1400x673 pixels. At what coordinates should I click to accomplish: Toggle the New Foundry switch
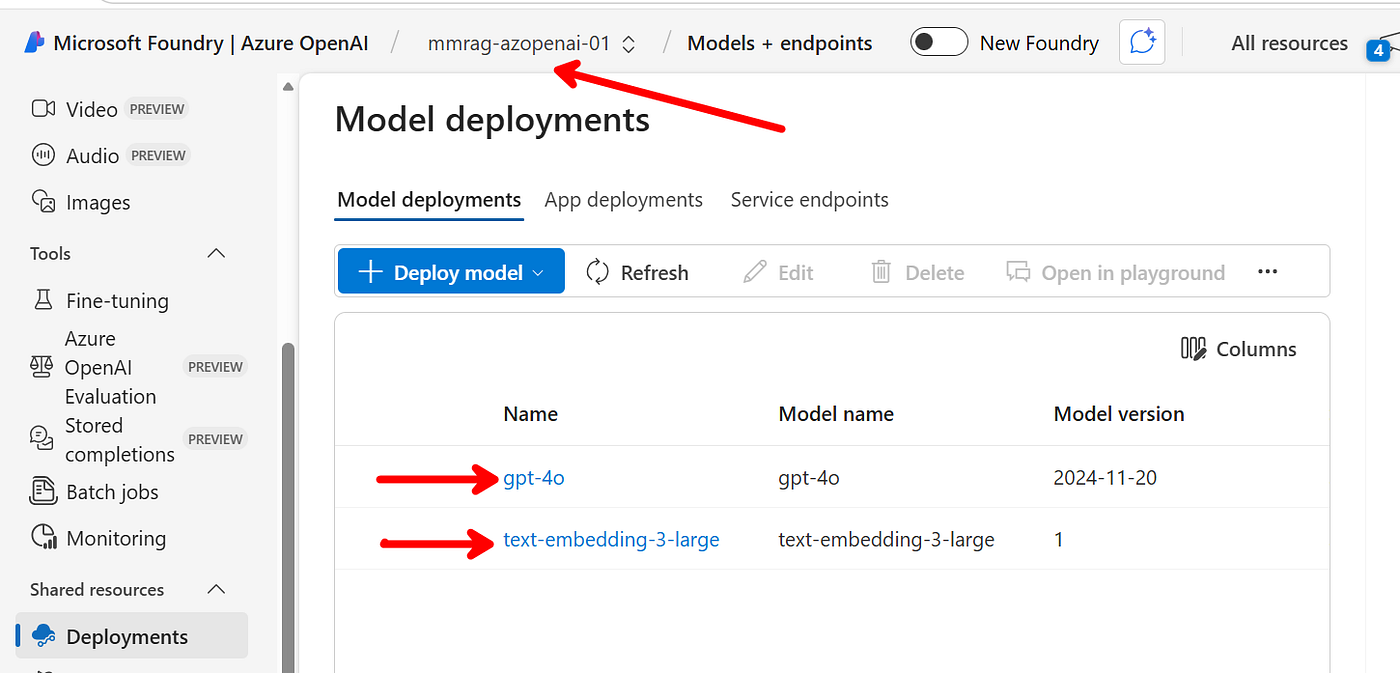[x=939, y=43]
